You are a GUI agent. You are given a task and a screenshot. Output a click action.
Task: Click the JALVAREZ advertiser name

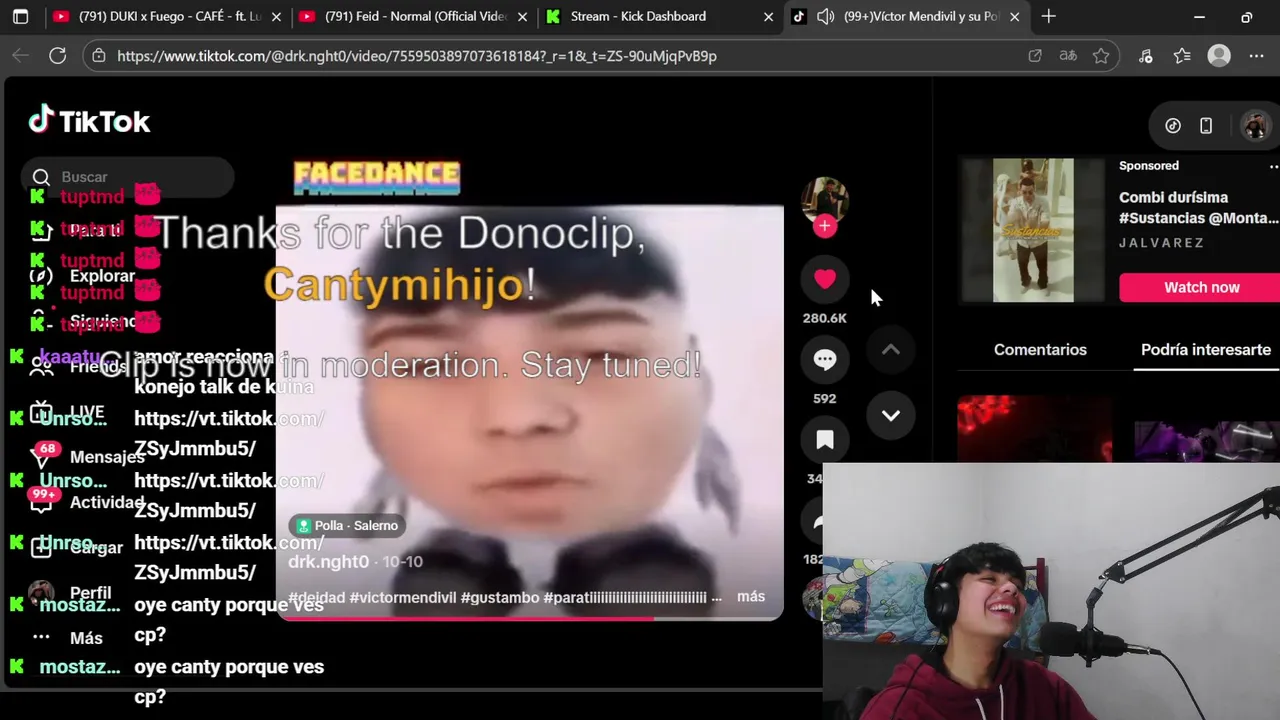(x=1161, y=243)
